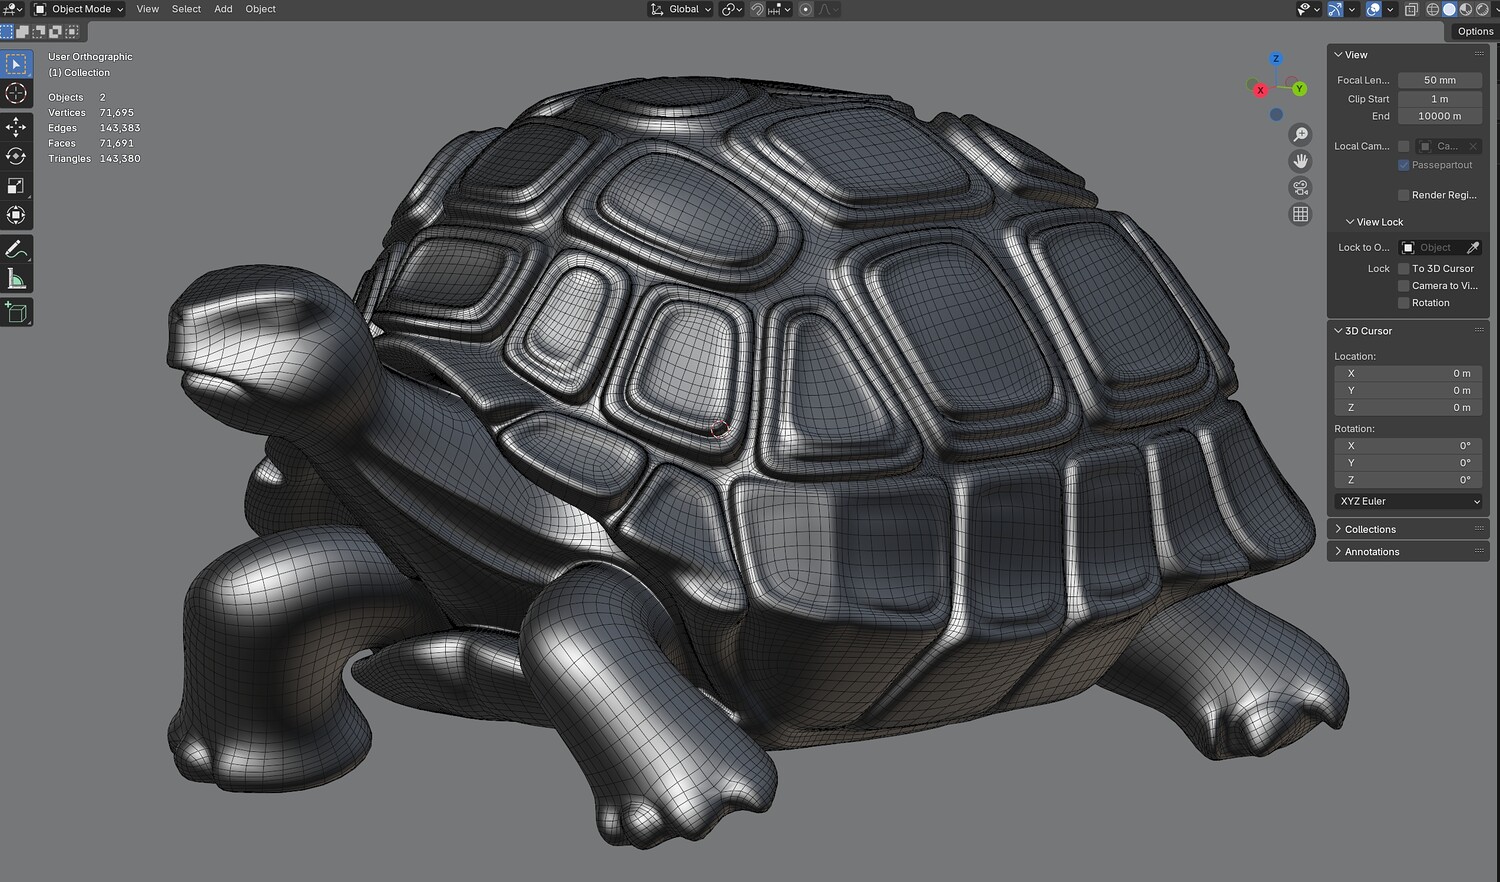Image resolution: width=1500 pixels, height=882 pixels.
Task: Set selection mode to new selection
Action: (7, 32)
